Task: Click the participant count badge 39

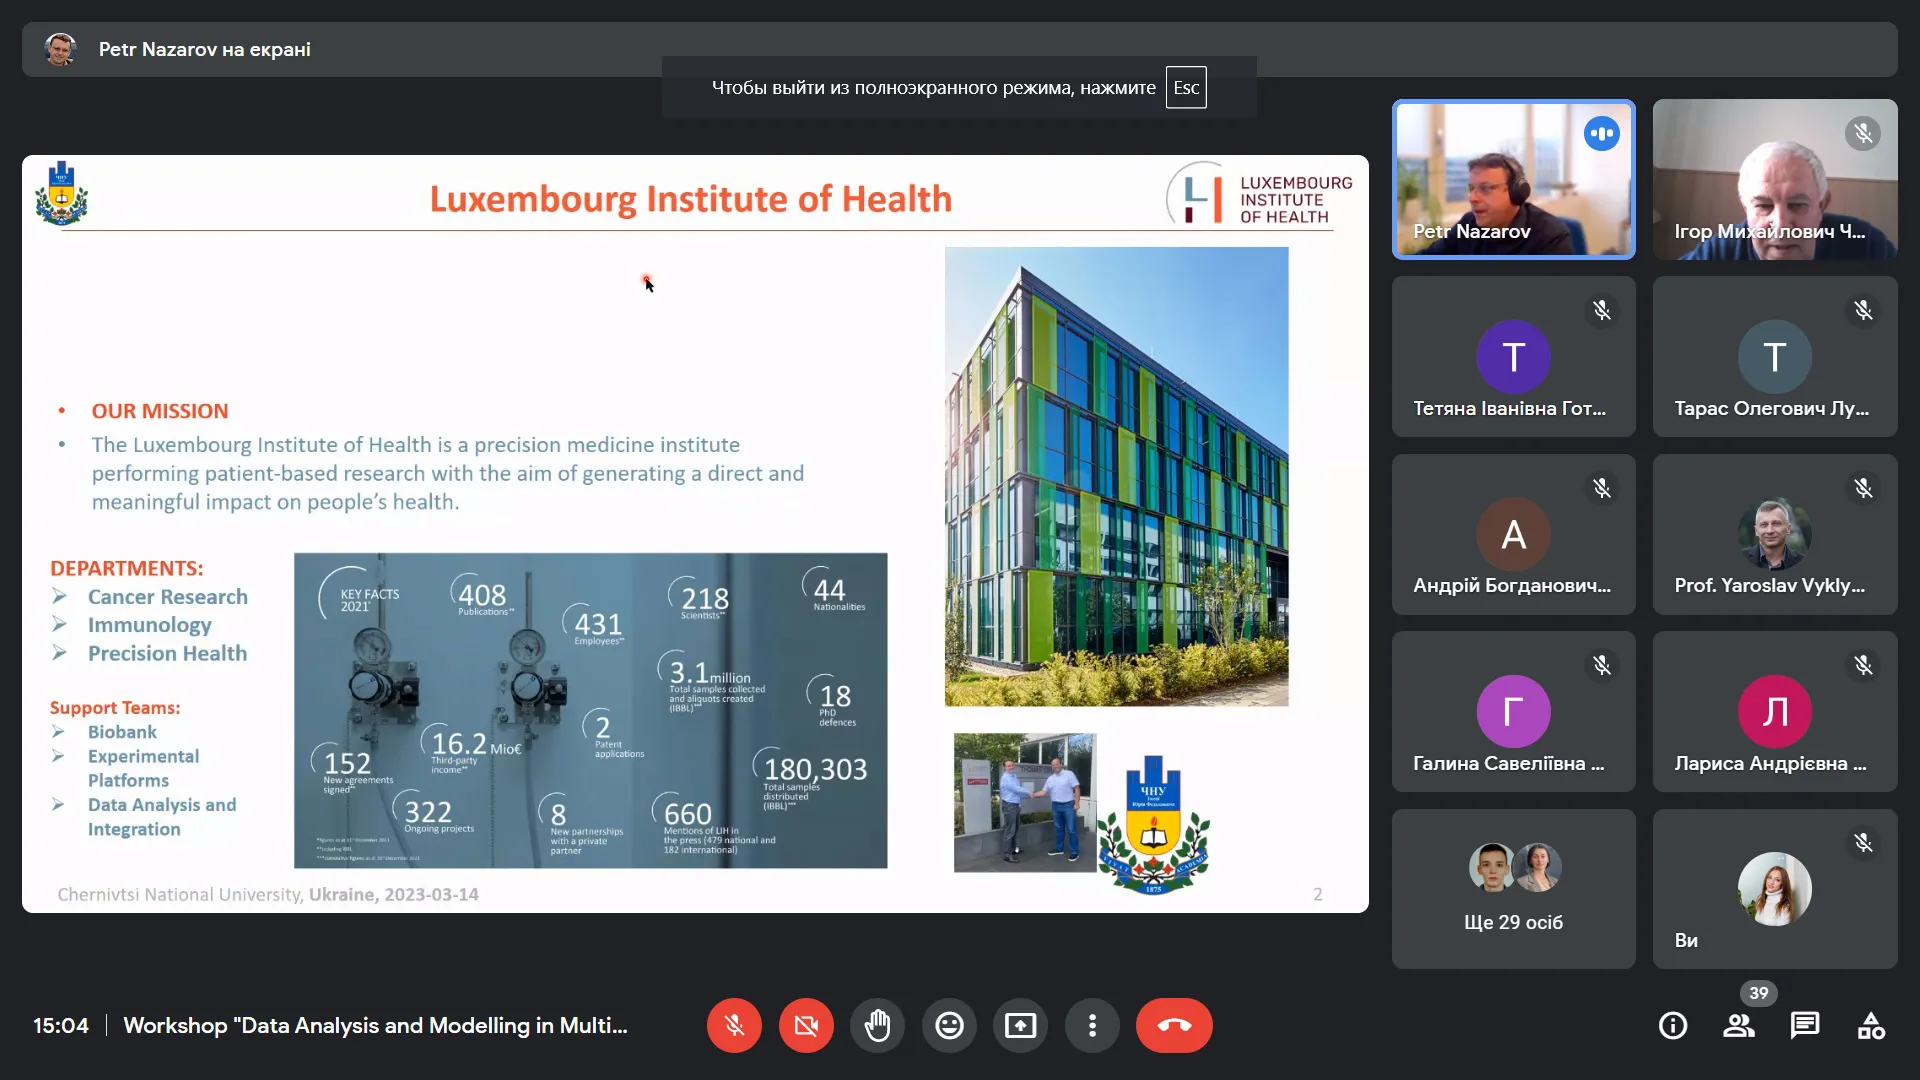Action: [x=1759, y=993]
